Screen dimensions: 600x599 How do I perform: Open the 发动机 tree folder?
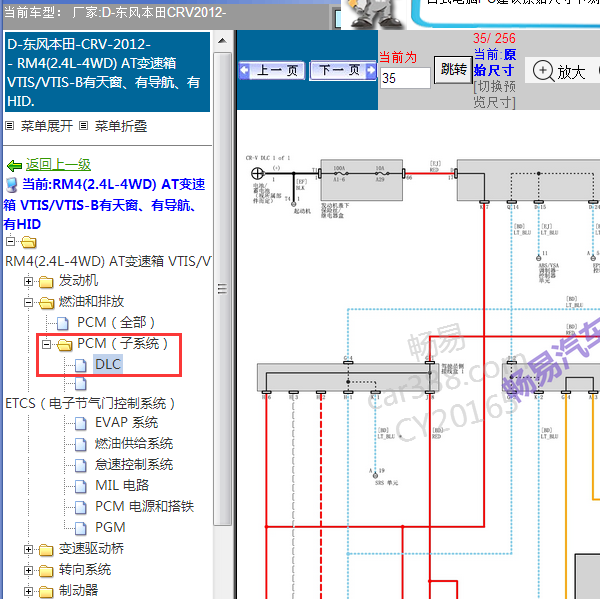(x=78, y=281)
